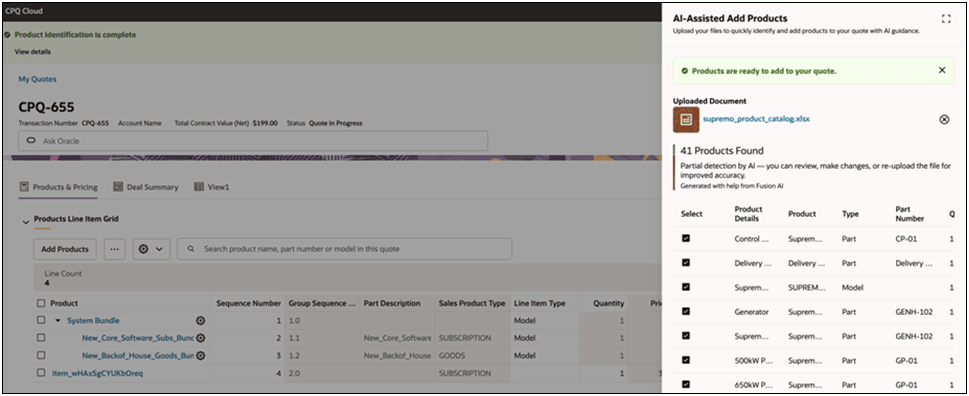Check the New_Backof_House_Goods row checkbox
The image size is (969, 396).
pos(41,356)
